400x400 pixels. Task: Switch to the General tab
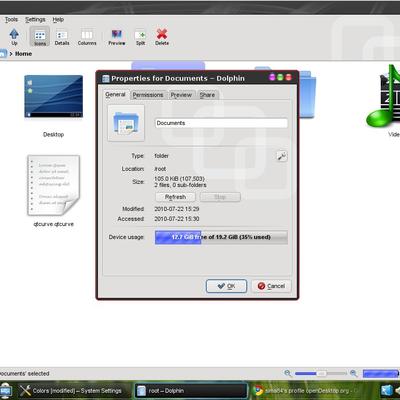115,95
